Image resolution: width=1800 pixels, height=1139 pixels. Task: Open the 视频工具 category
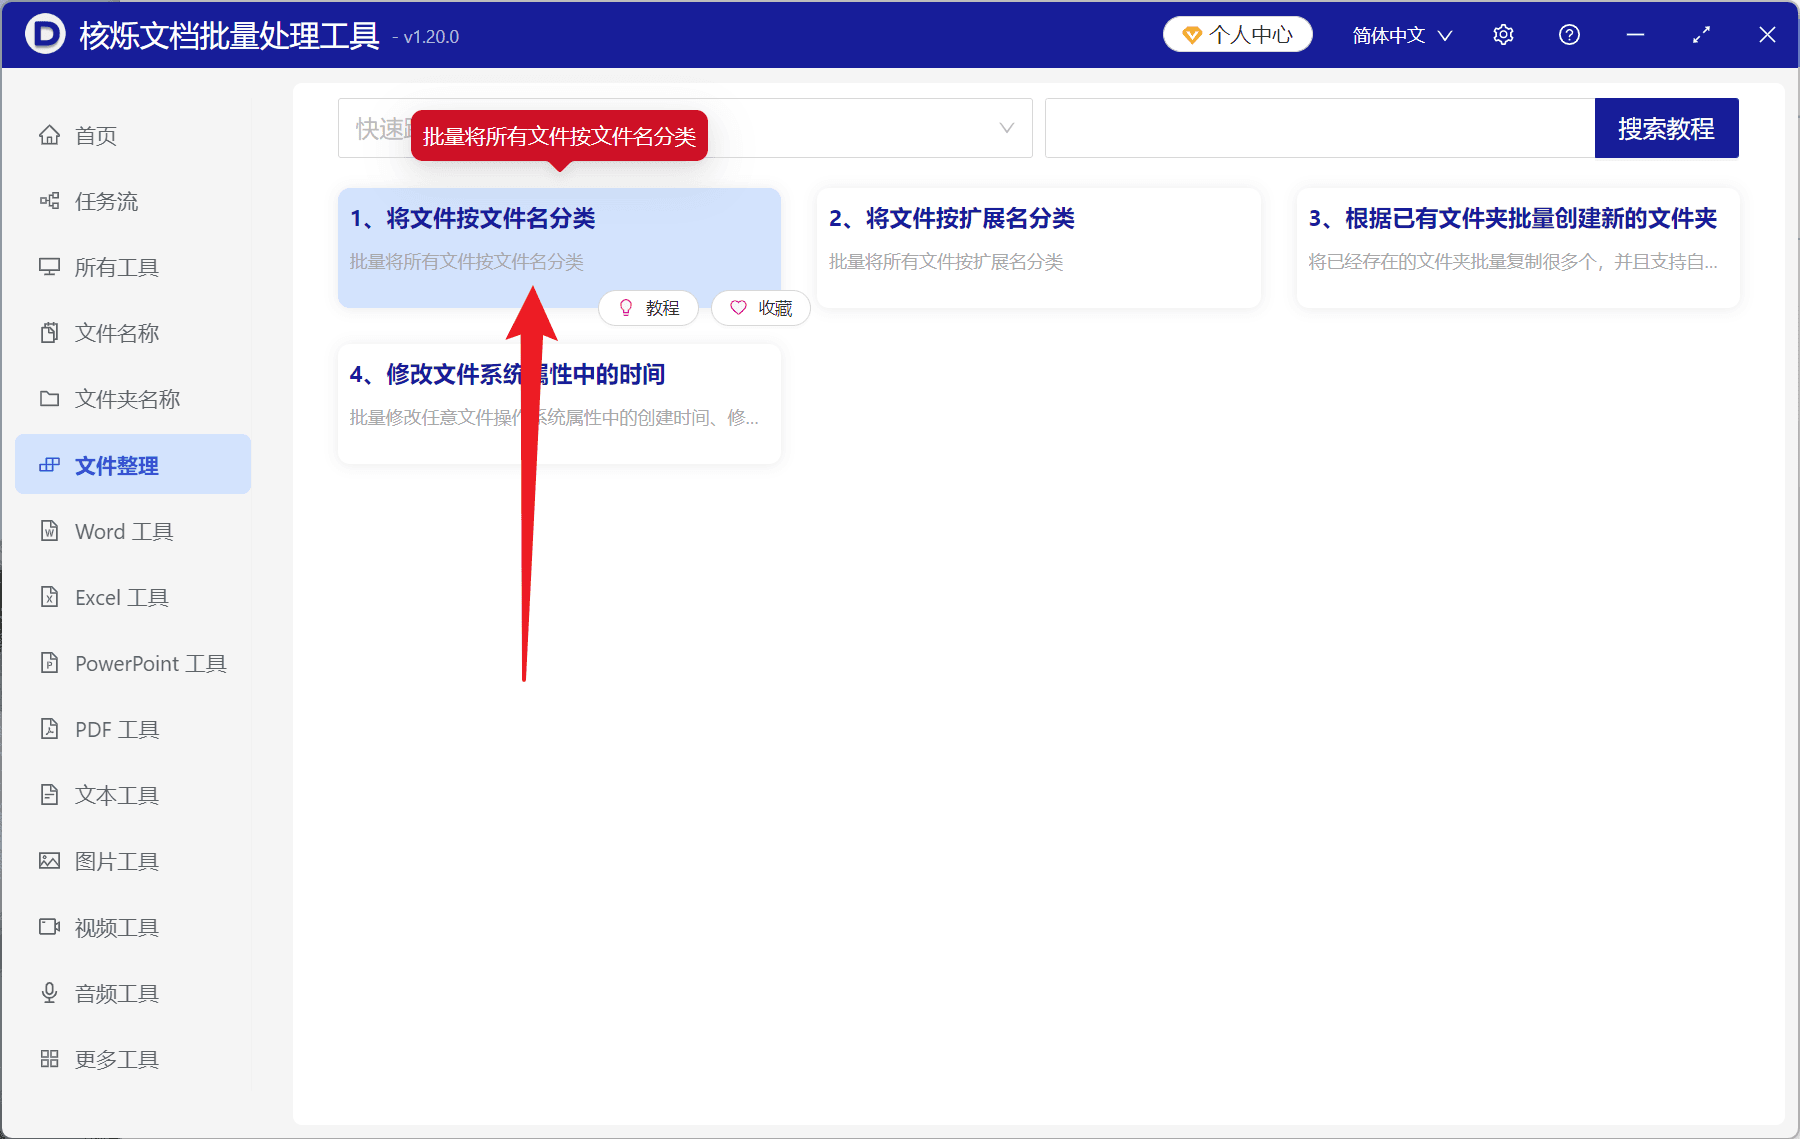coord(116,927)
